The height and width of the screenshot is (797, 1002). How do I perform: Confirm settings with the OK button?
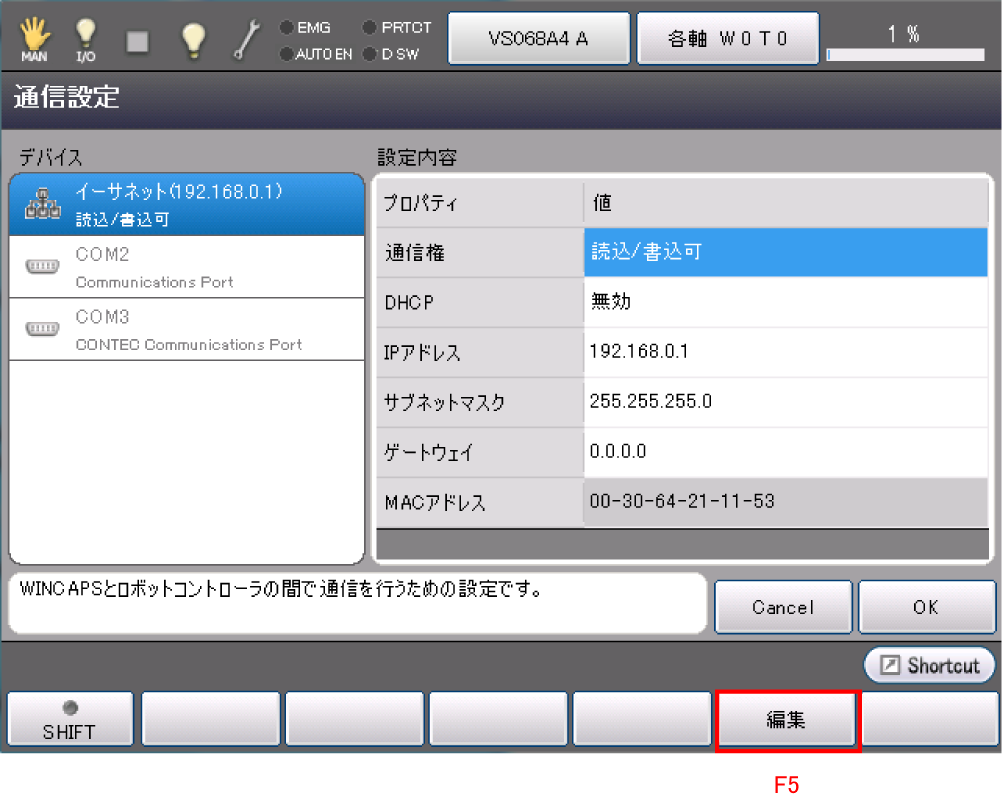(926, 607)
